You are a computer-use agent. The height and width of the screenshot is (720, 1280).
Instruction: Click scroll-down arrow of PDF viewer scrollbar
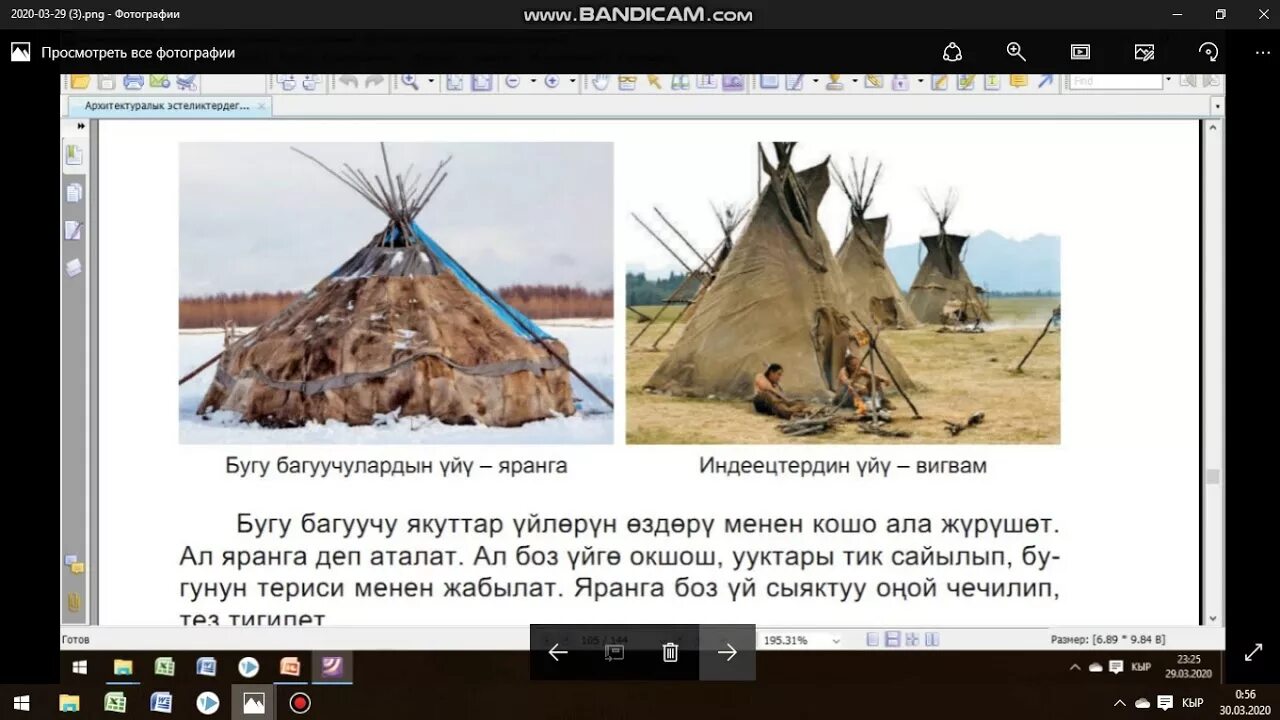coord(1213,619)
